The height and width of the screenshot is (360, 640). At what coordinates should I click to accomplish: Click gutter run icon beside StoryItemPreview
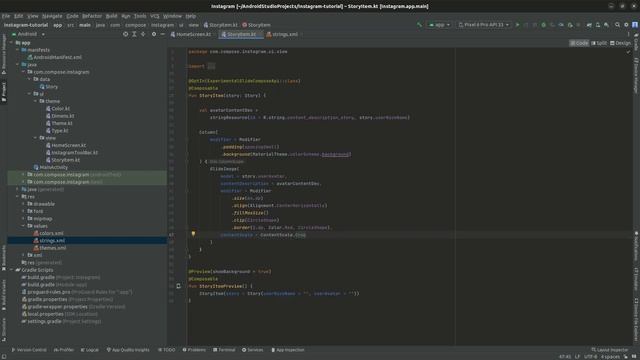[x=178, y=286]
